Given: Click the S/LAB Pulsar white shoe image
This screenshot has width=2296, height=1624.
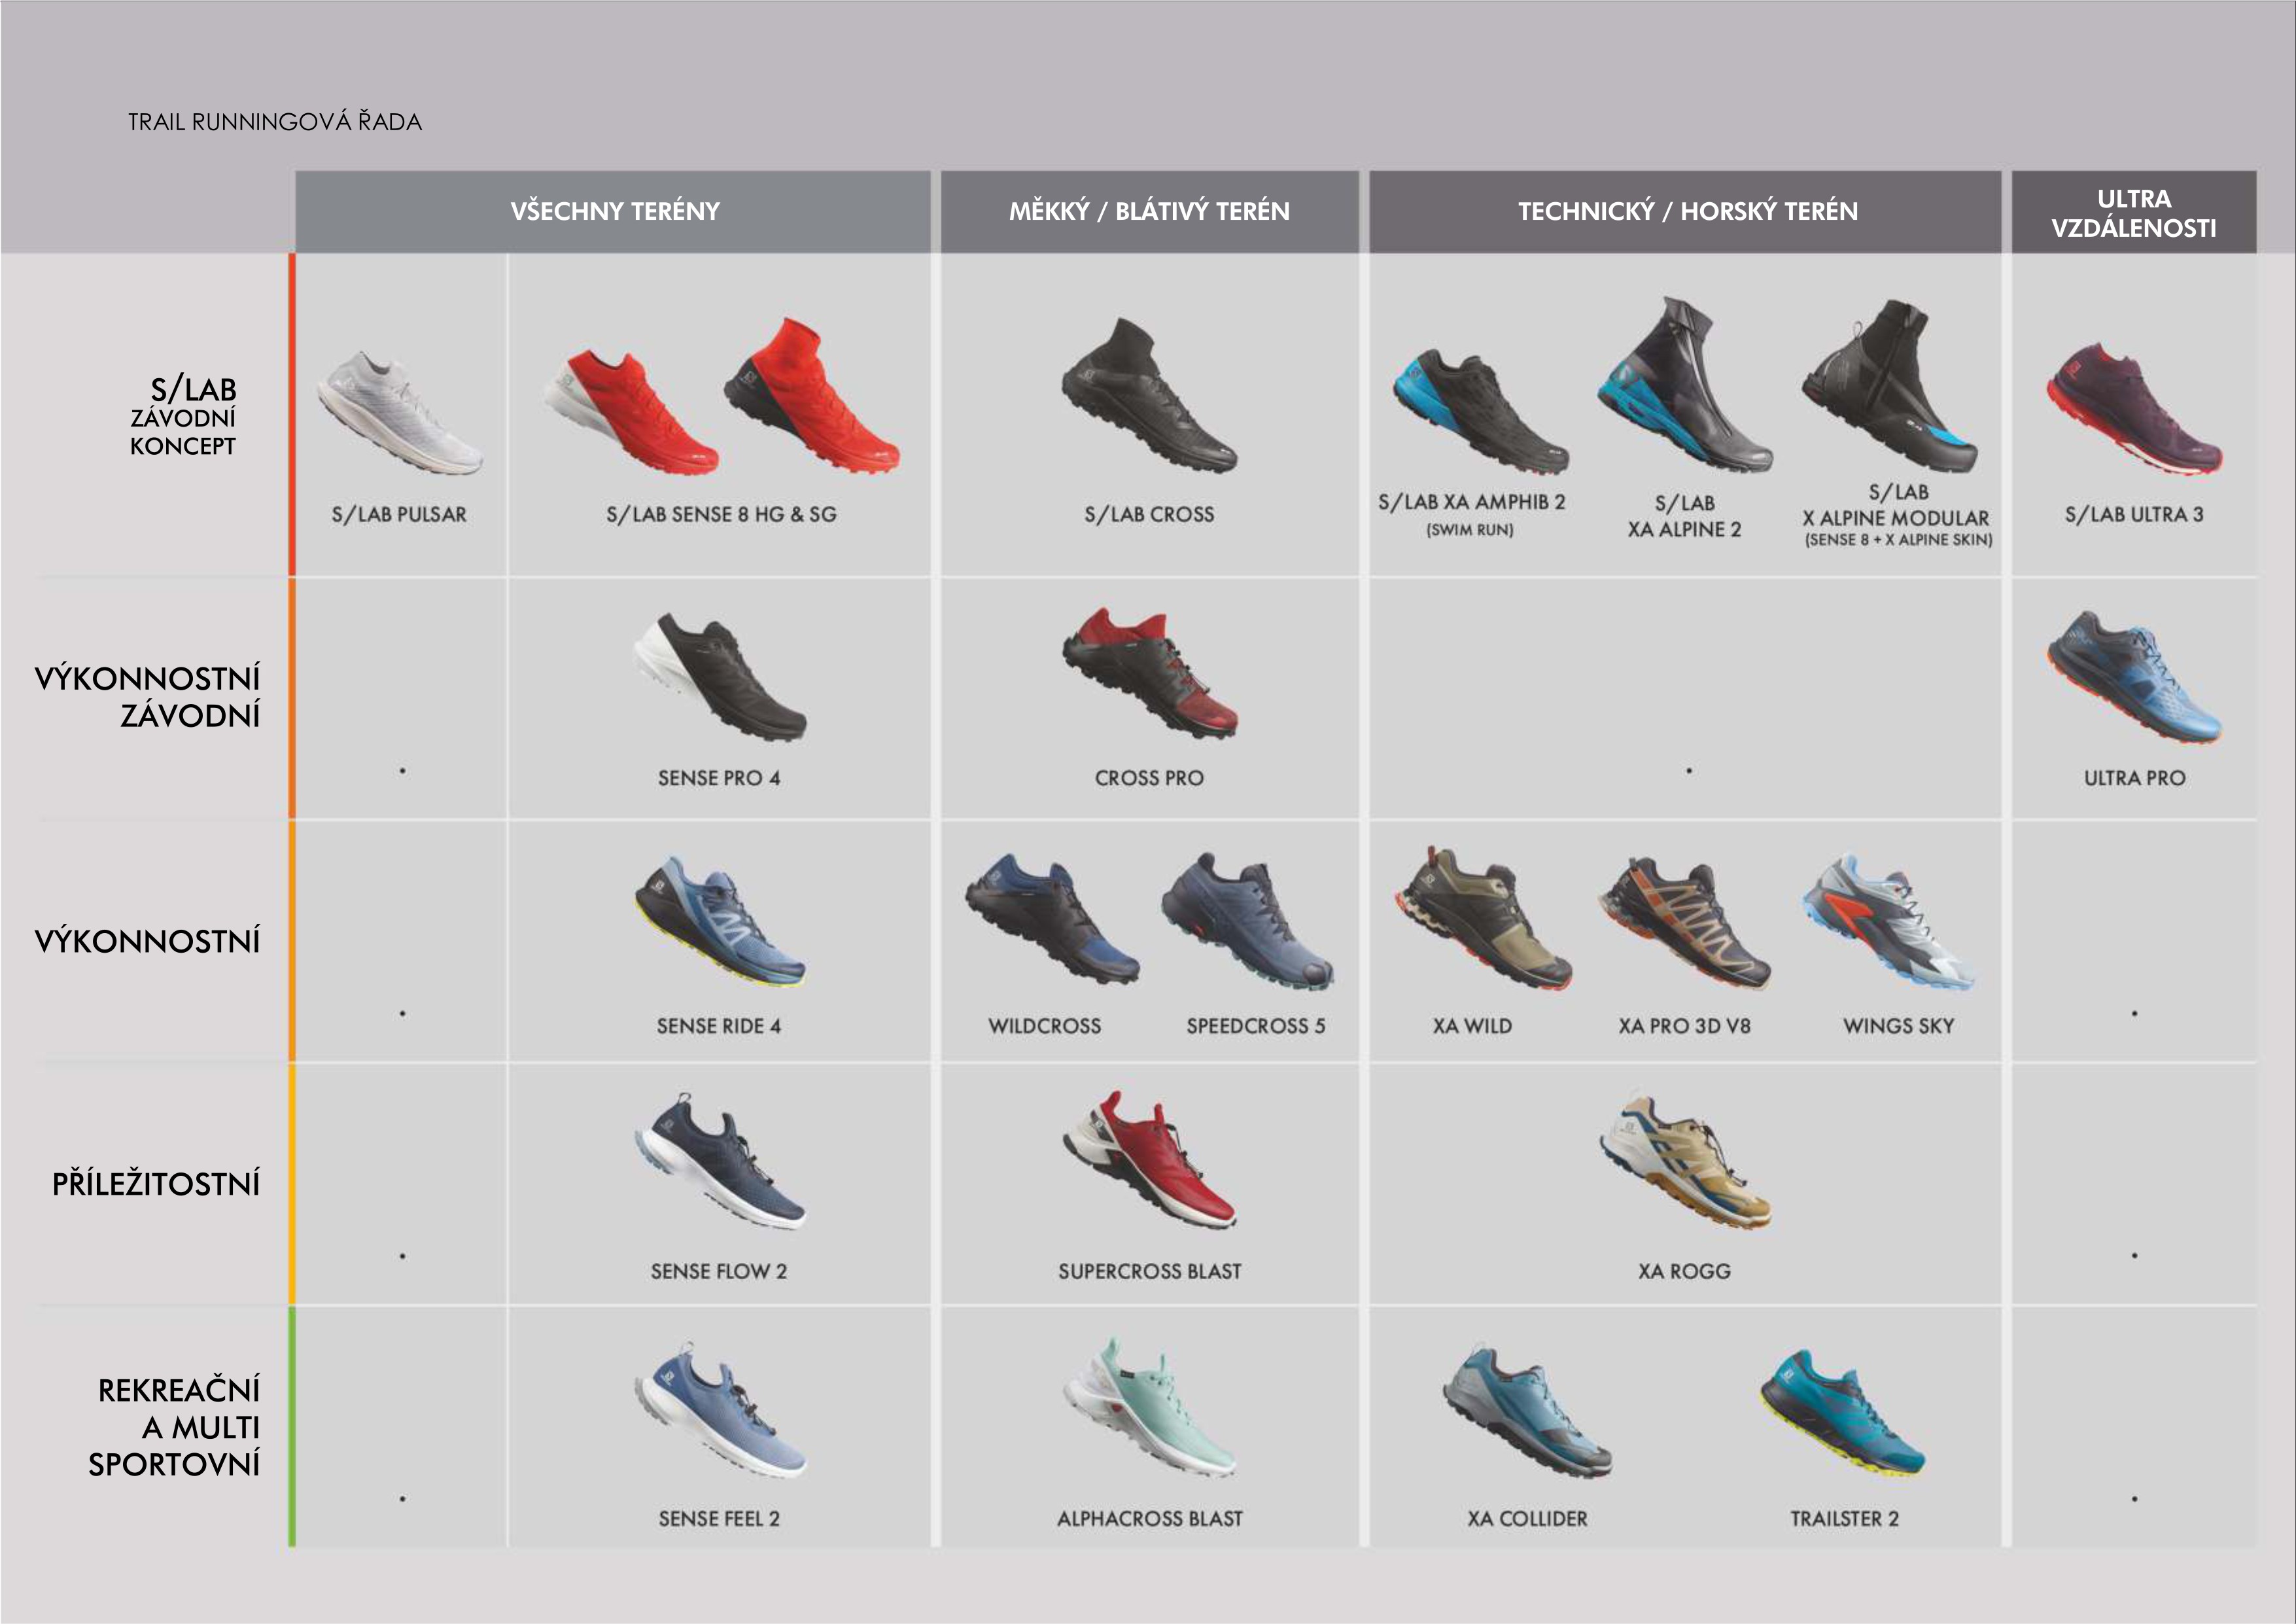Looking at the screenshot, I should 400,412.
